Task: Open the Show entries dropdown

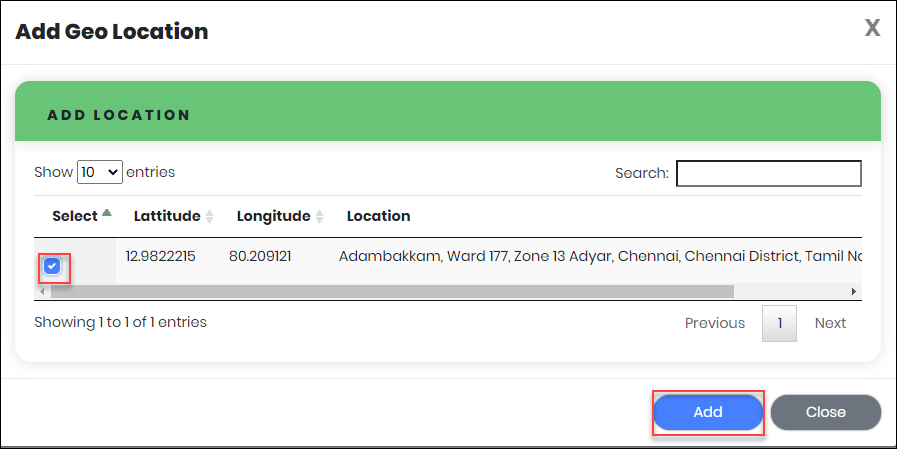Action: [100, 172]
